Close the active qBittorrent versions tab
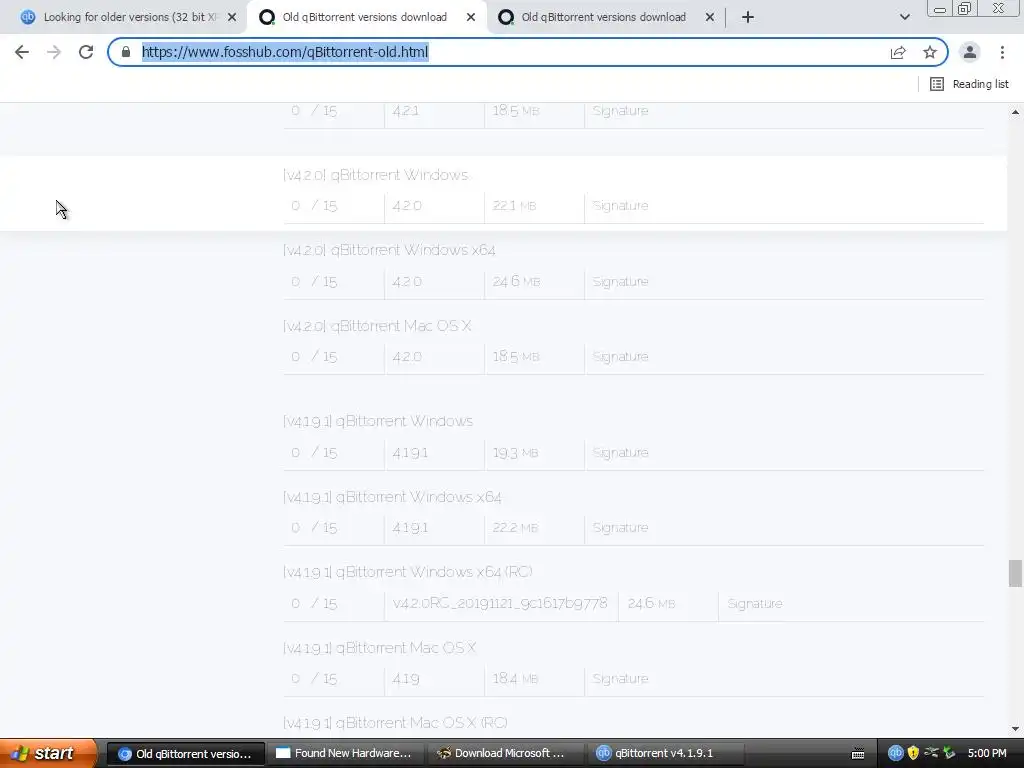The height and width of the screenshot is (768, 1024). click(x=471, y=17)
